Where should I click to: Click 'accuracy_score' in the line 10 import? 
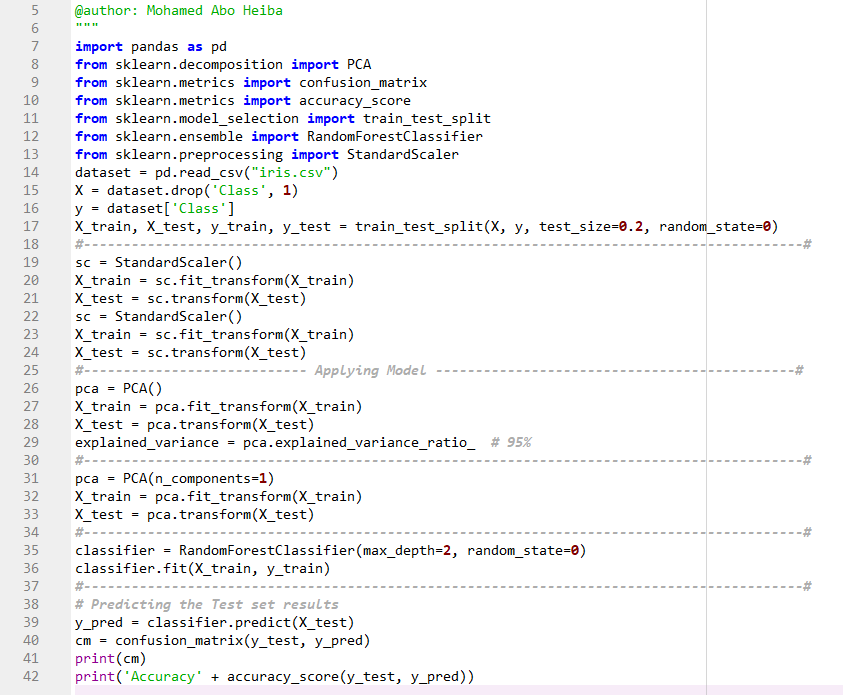point(355,101)
